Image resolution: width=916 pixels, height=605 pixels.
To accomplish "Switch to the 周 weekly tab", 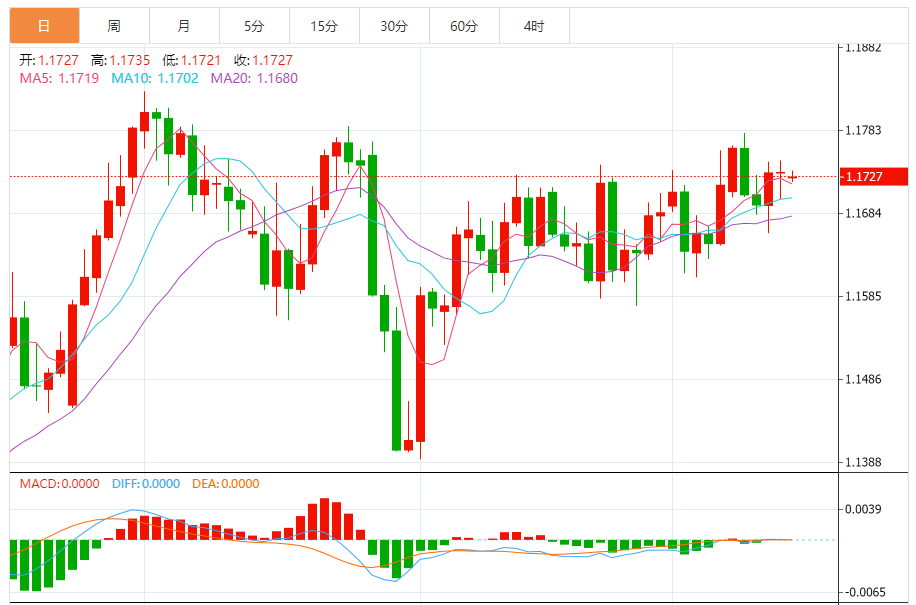I will pos(114,26).
